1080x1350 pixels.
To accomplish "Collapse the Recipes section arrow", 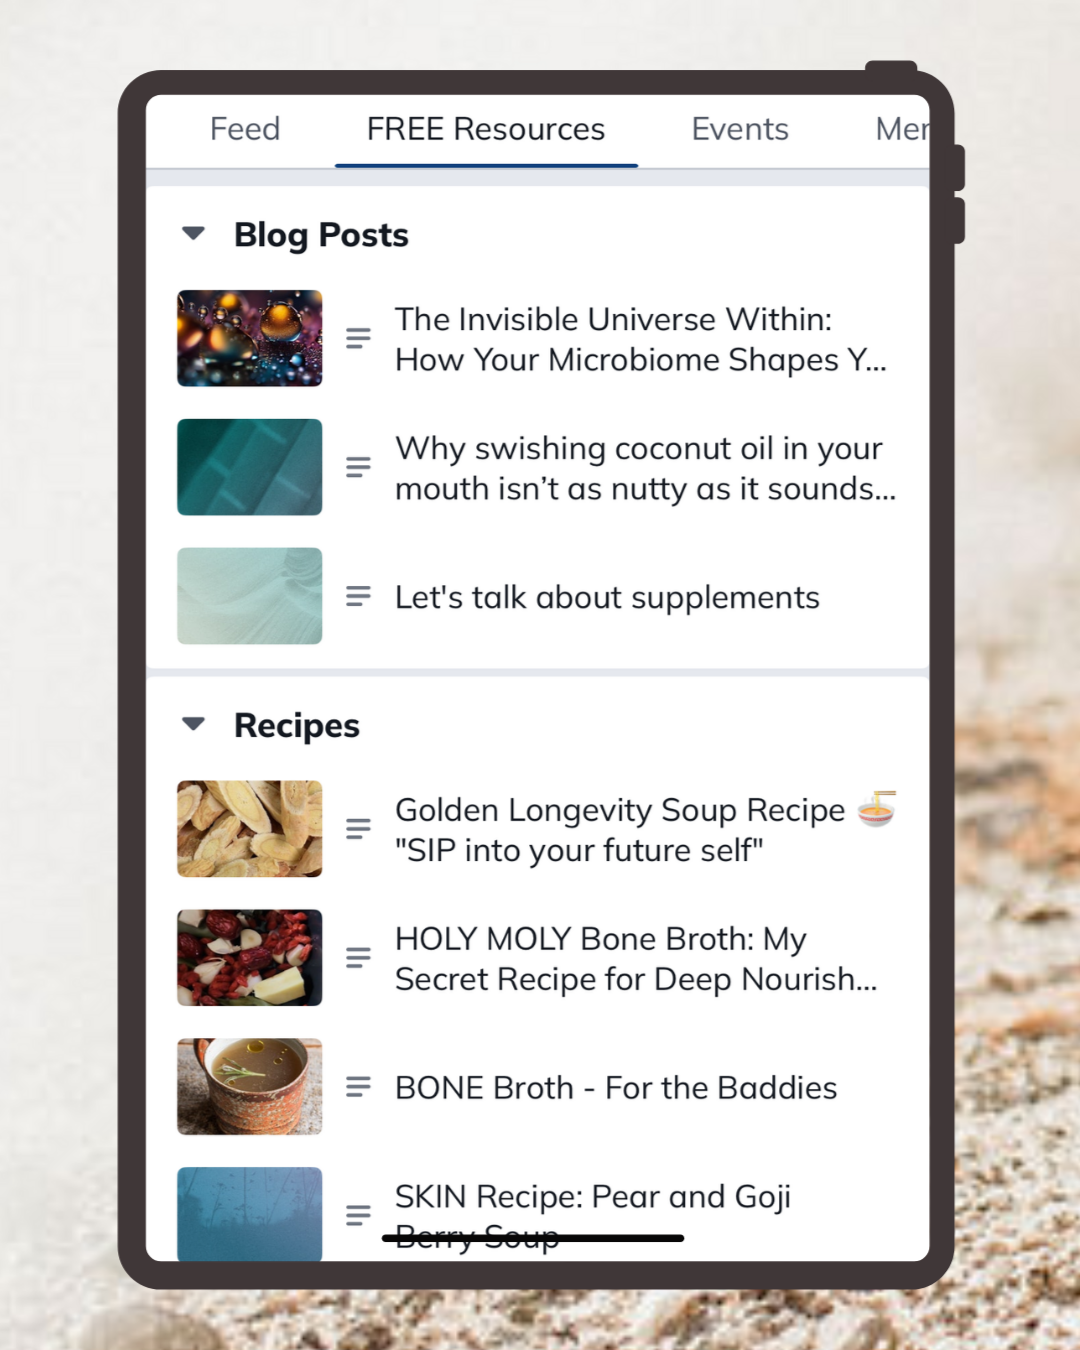I will click(x=194, y=724).
